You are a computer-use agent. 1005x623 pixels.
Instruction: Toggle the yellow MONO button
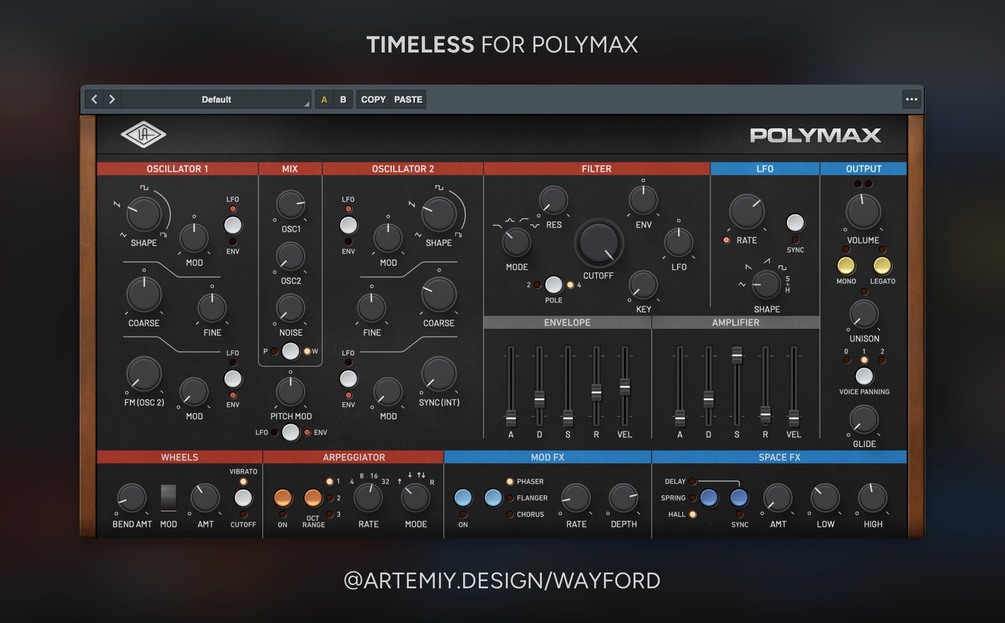[x=846, y=265]
